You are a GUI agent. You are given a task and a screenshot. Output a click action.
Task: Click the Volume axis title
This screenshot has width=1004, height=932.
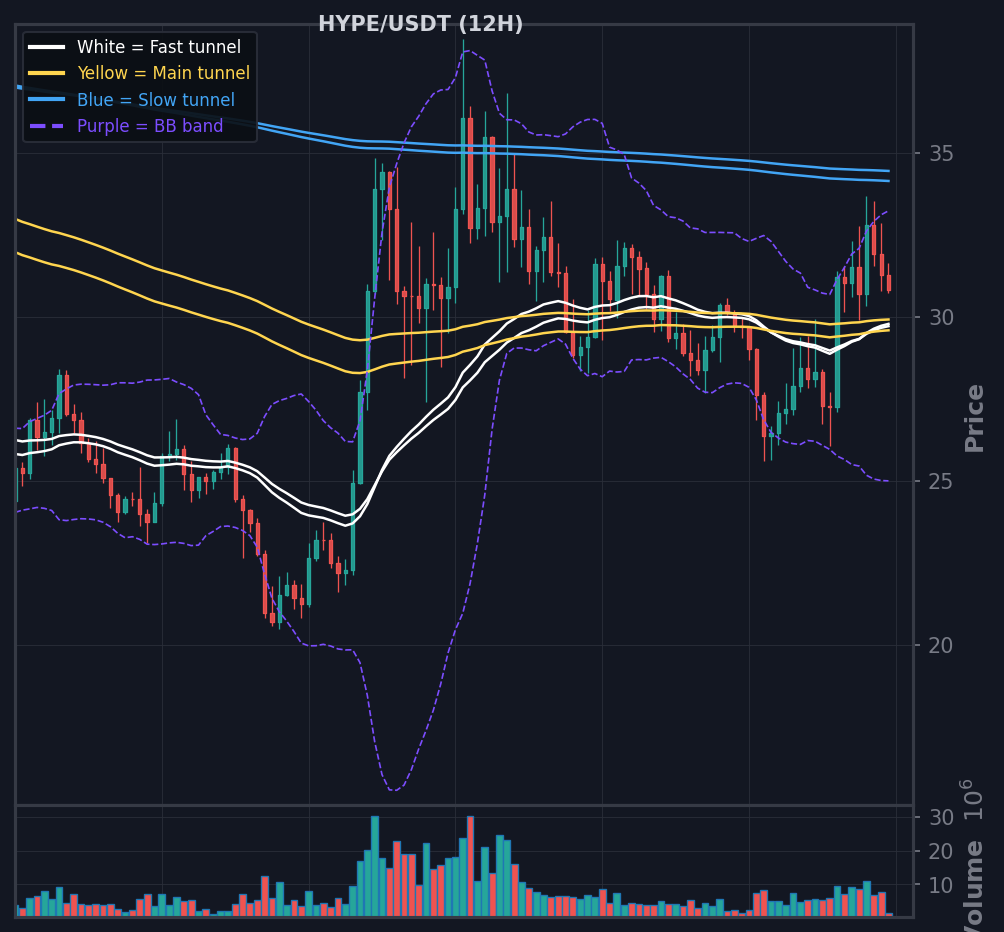(974, 887)
